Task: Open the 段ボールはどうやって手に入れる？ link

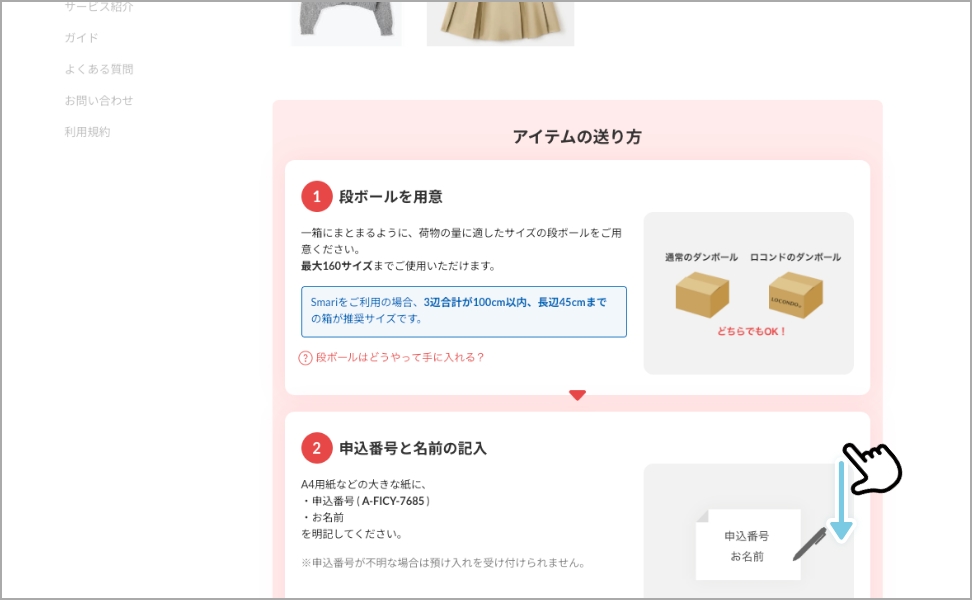Action: point(400,358)
